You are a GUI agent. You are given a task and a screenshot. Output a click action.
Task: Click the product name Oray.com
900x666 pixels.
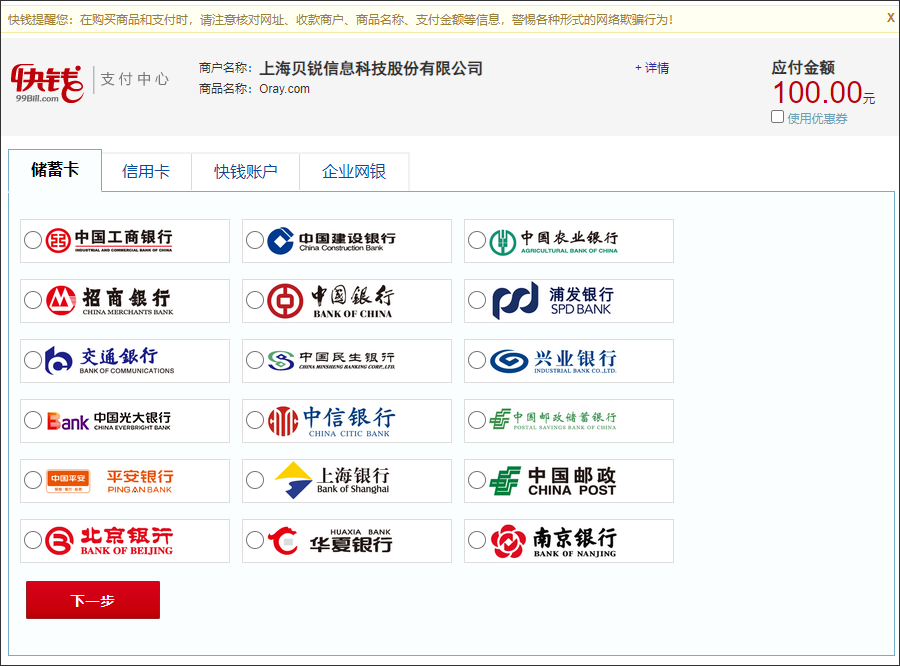point(285,89)
